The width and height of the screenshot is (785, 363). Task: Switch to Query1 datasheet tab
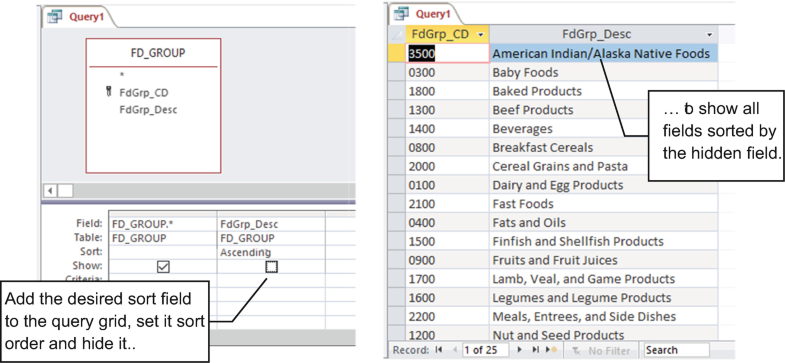coord(426,14)
